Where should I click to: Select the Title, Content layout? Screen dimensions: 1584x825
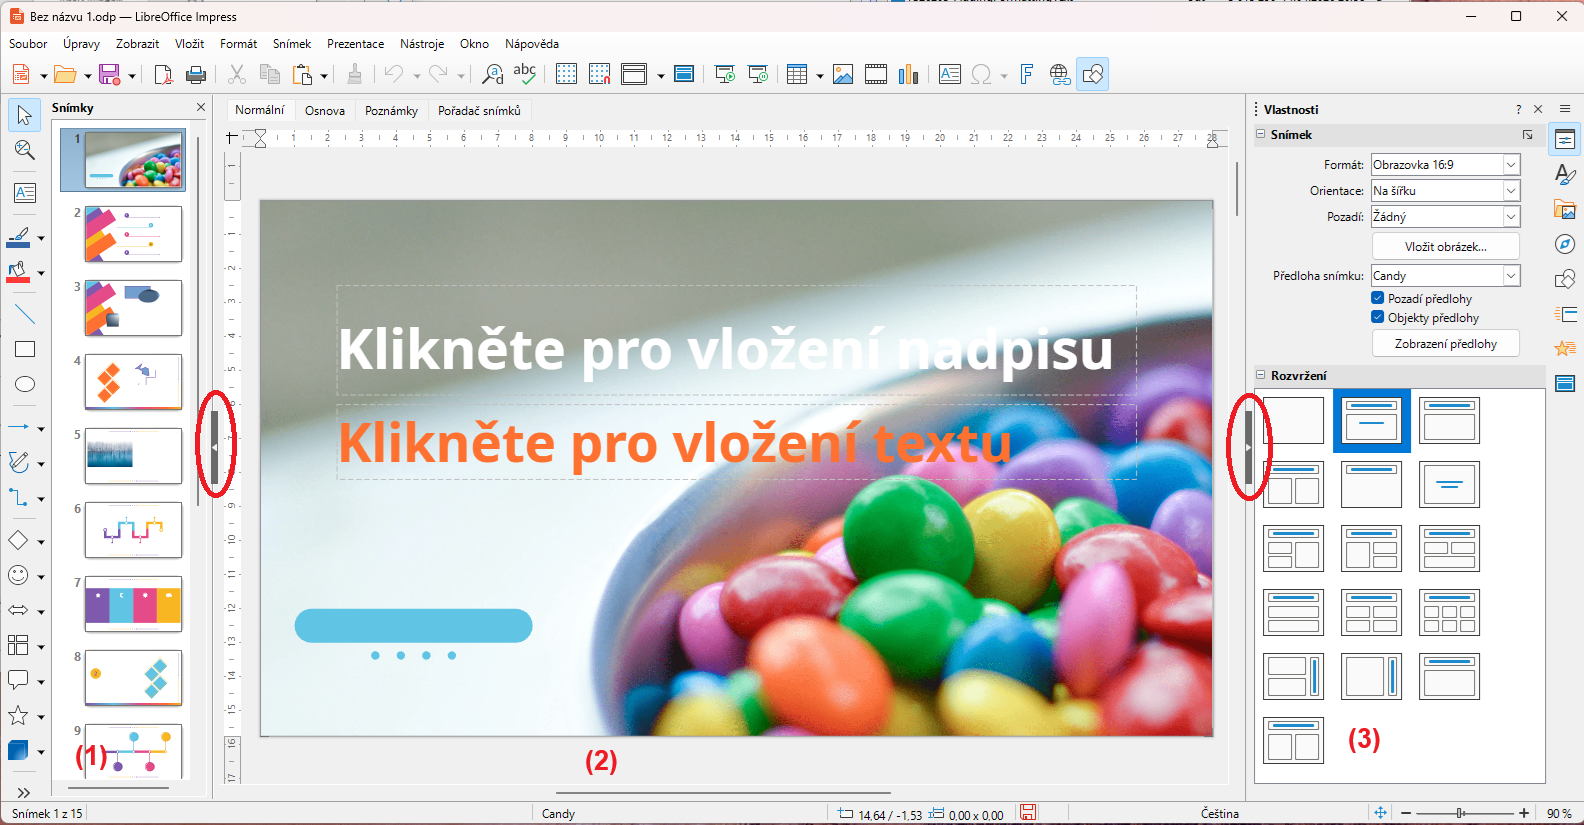(x=1449, y=420)
